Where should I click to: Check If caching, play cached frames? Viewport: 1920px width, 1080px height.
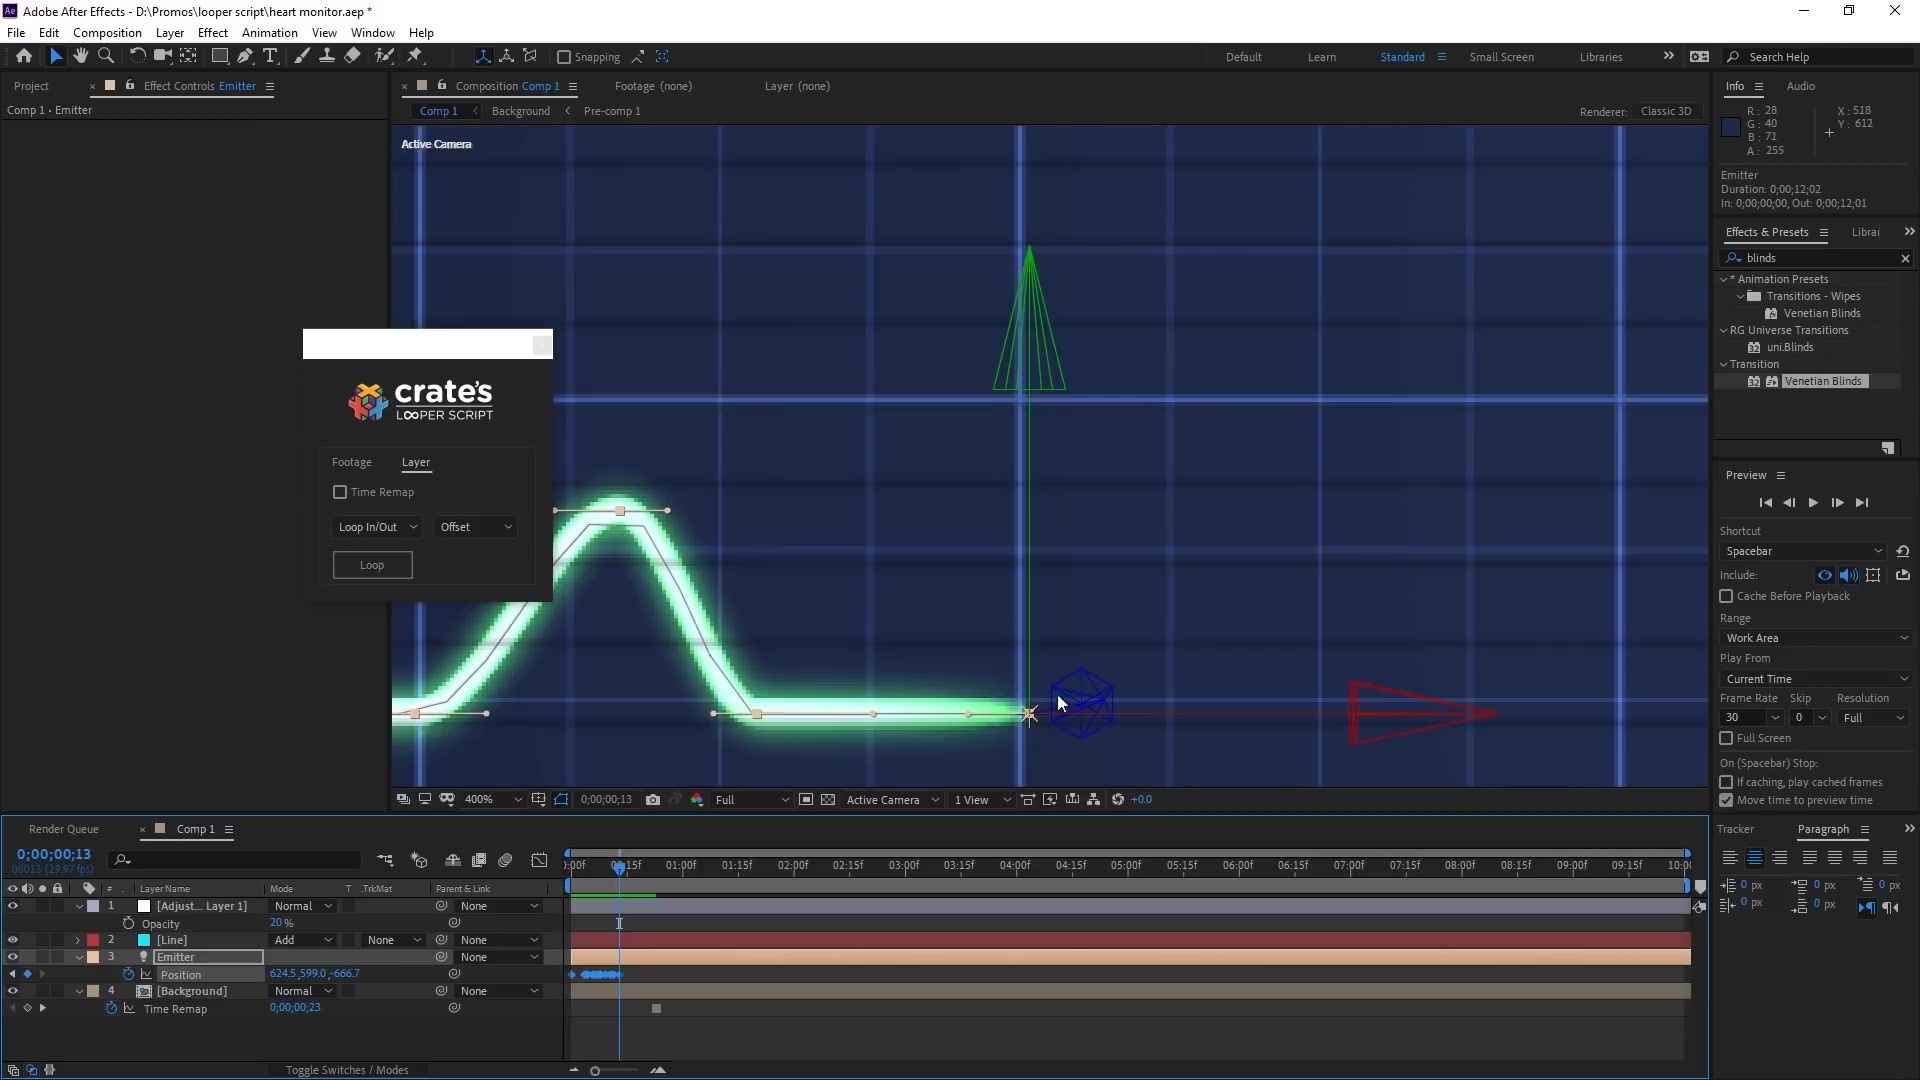[1726, 783]
